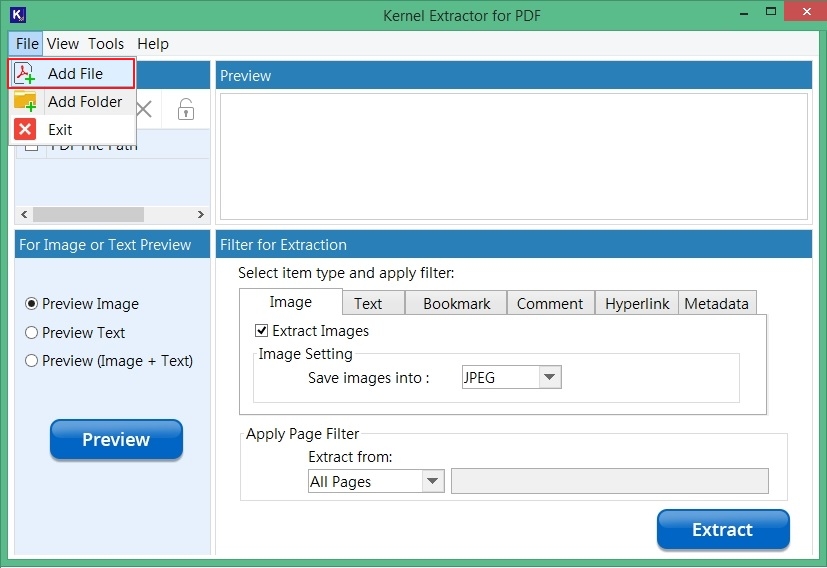Viewport: 827px width, 568px height.
Task: Switch to the Hyperlink tab
Action: pyautogui.click(x=637, y=303)
